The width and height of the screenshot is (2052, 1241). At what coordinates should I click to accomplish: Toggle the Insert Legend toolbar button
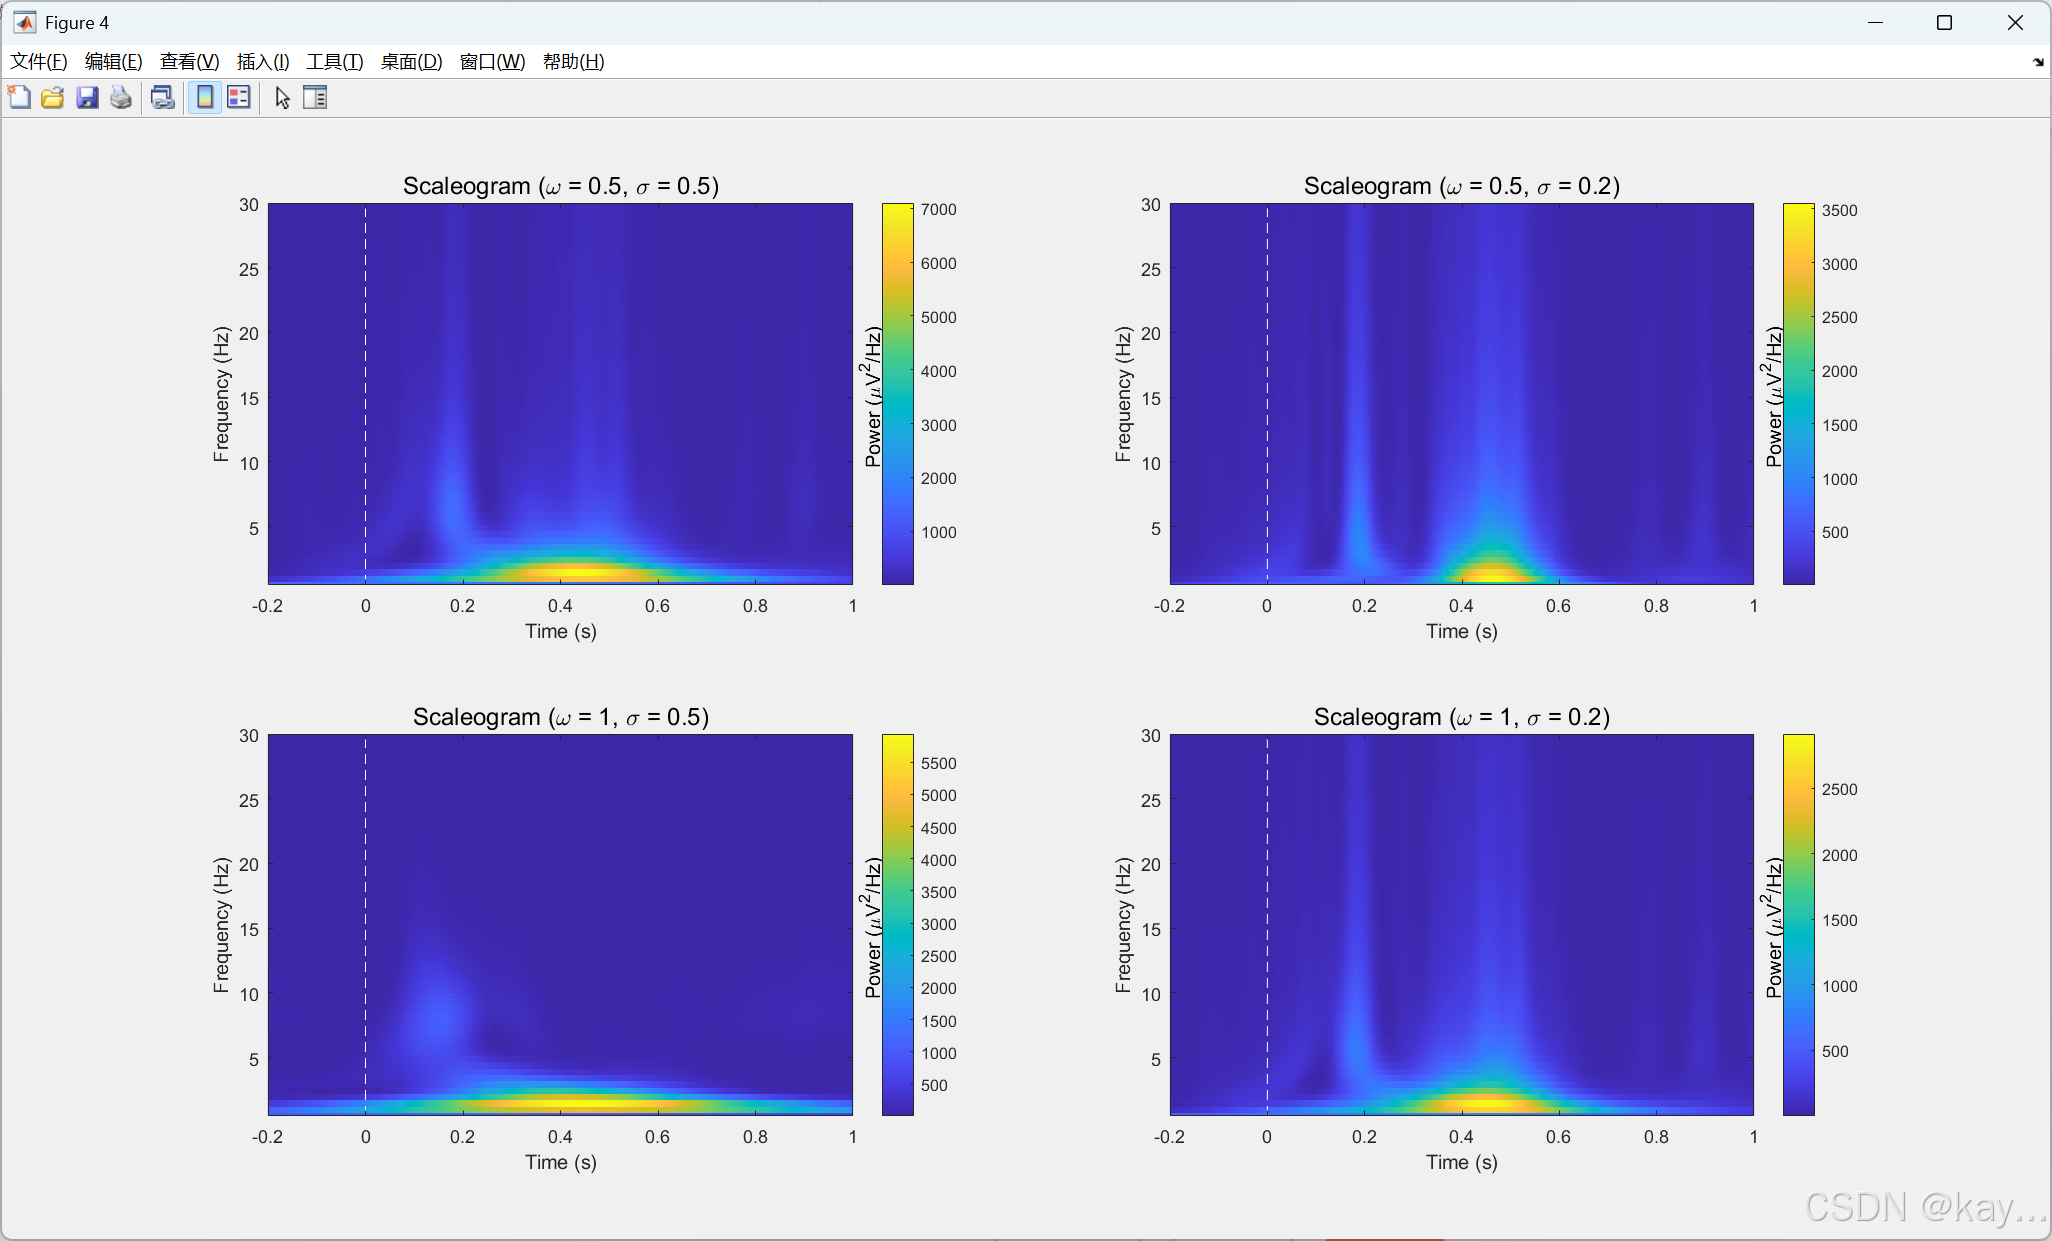pos(238,97)
